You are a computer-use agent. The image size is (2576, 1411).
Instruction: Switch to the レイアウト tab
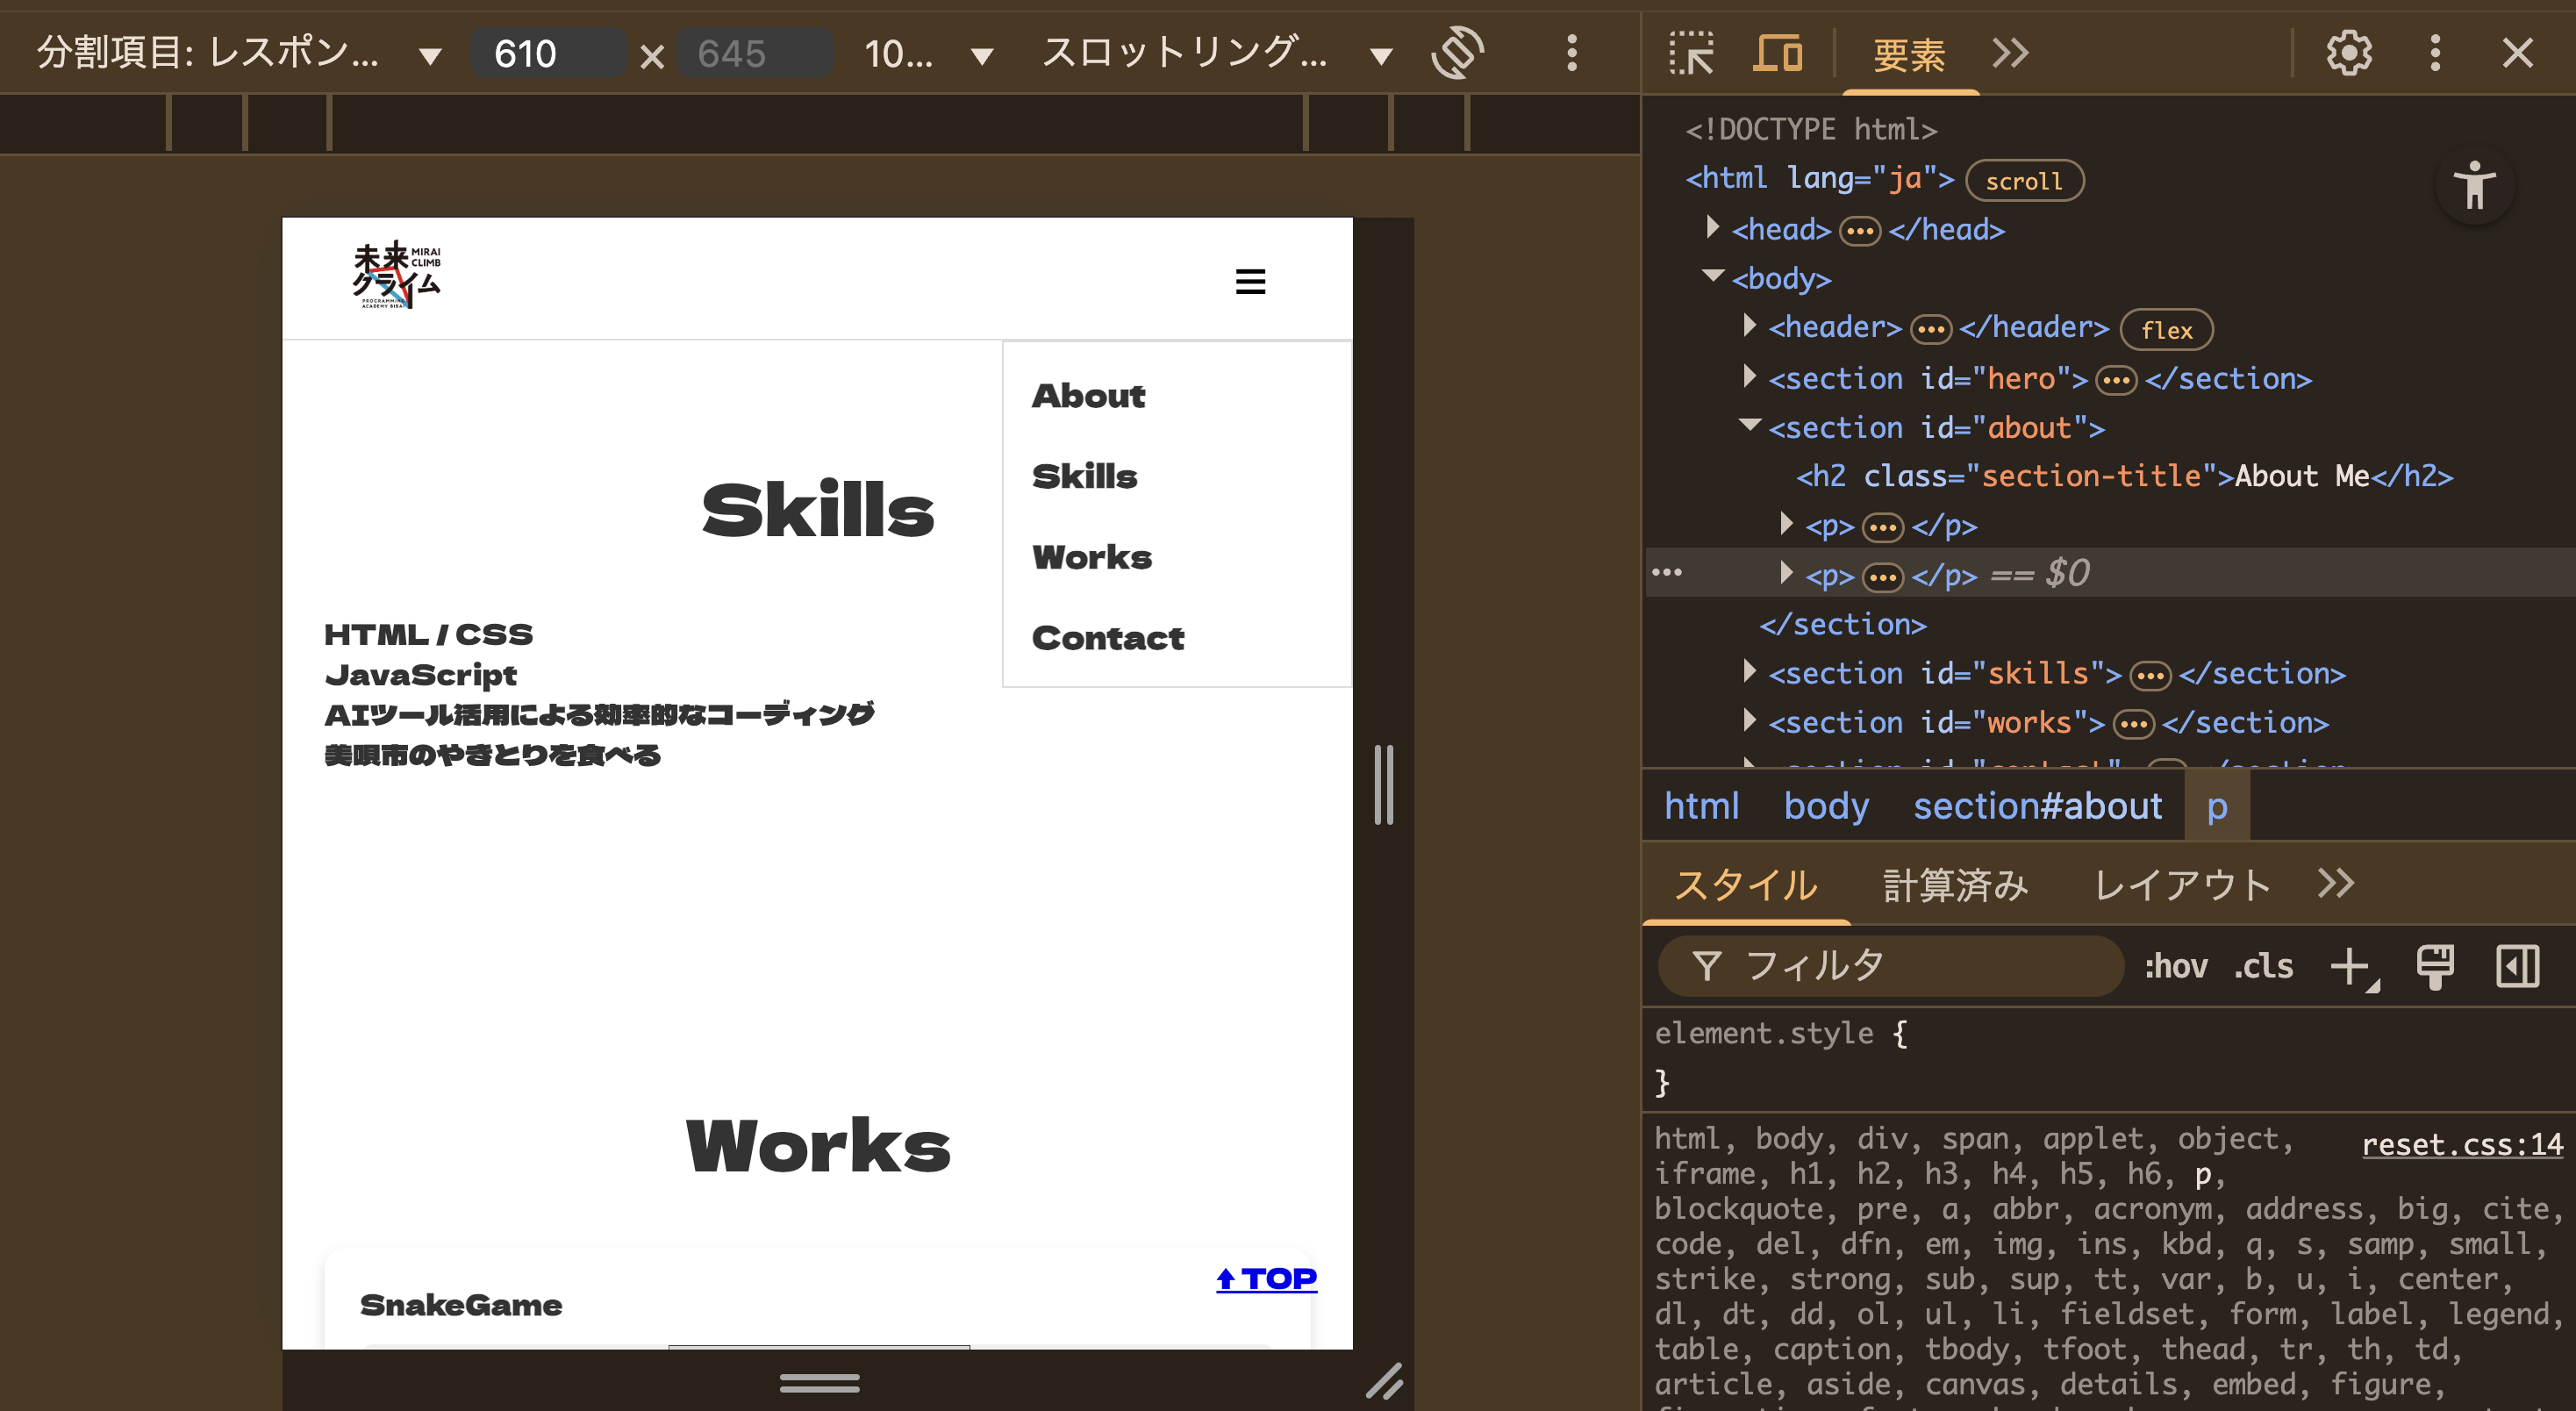tap(2181, 885)
